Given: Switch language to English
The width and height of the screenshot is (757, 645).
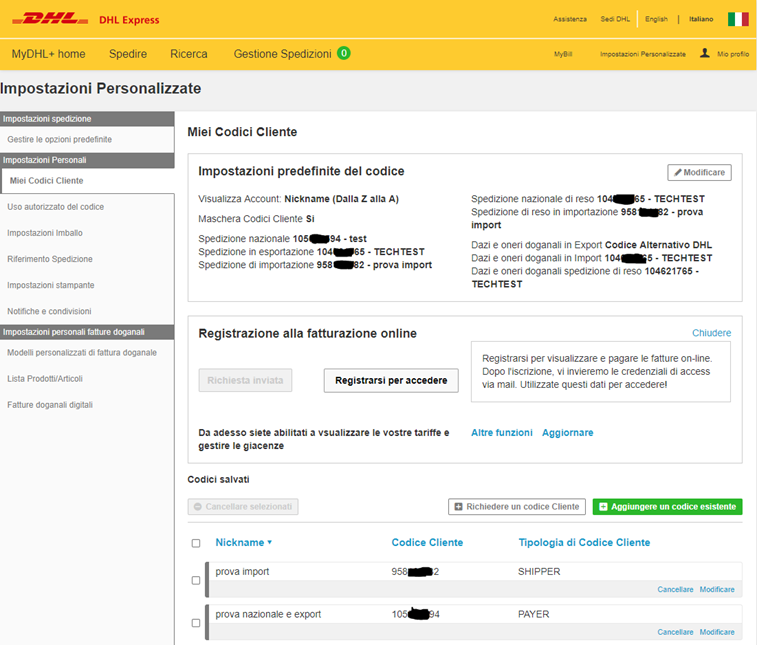Looking at the screenshot, I should 656,19.
